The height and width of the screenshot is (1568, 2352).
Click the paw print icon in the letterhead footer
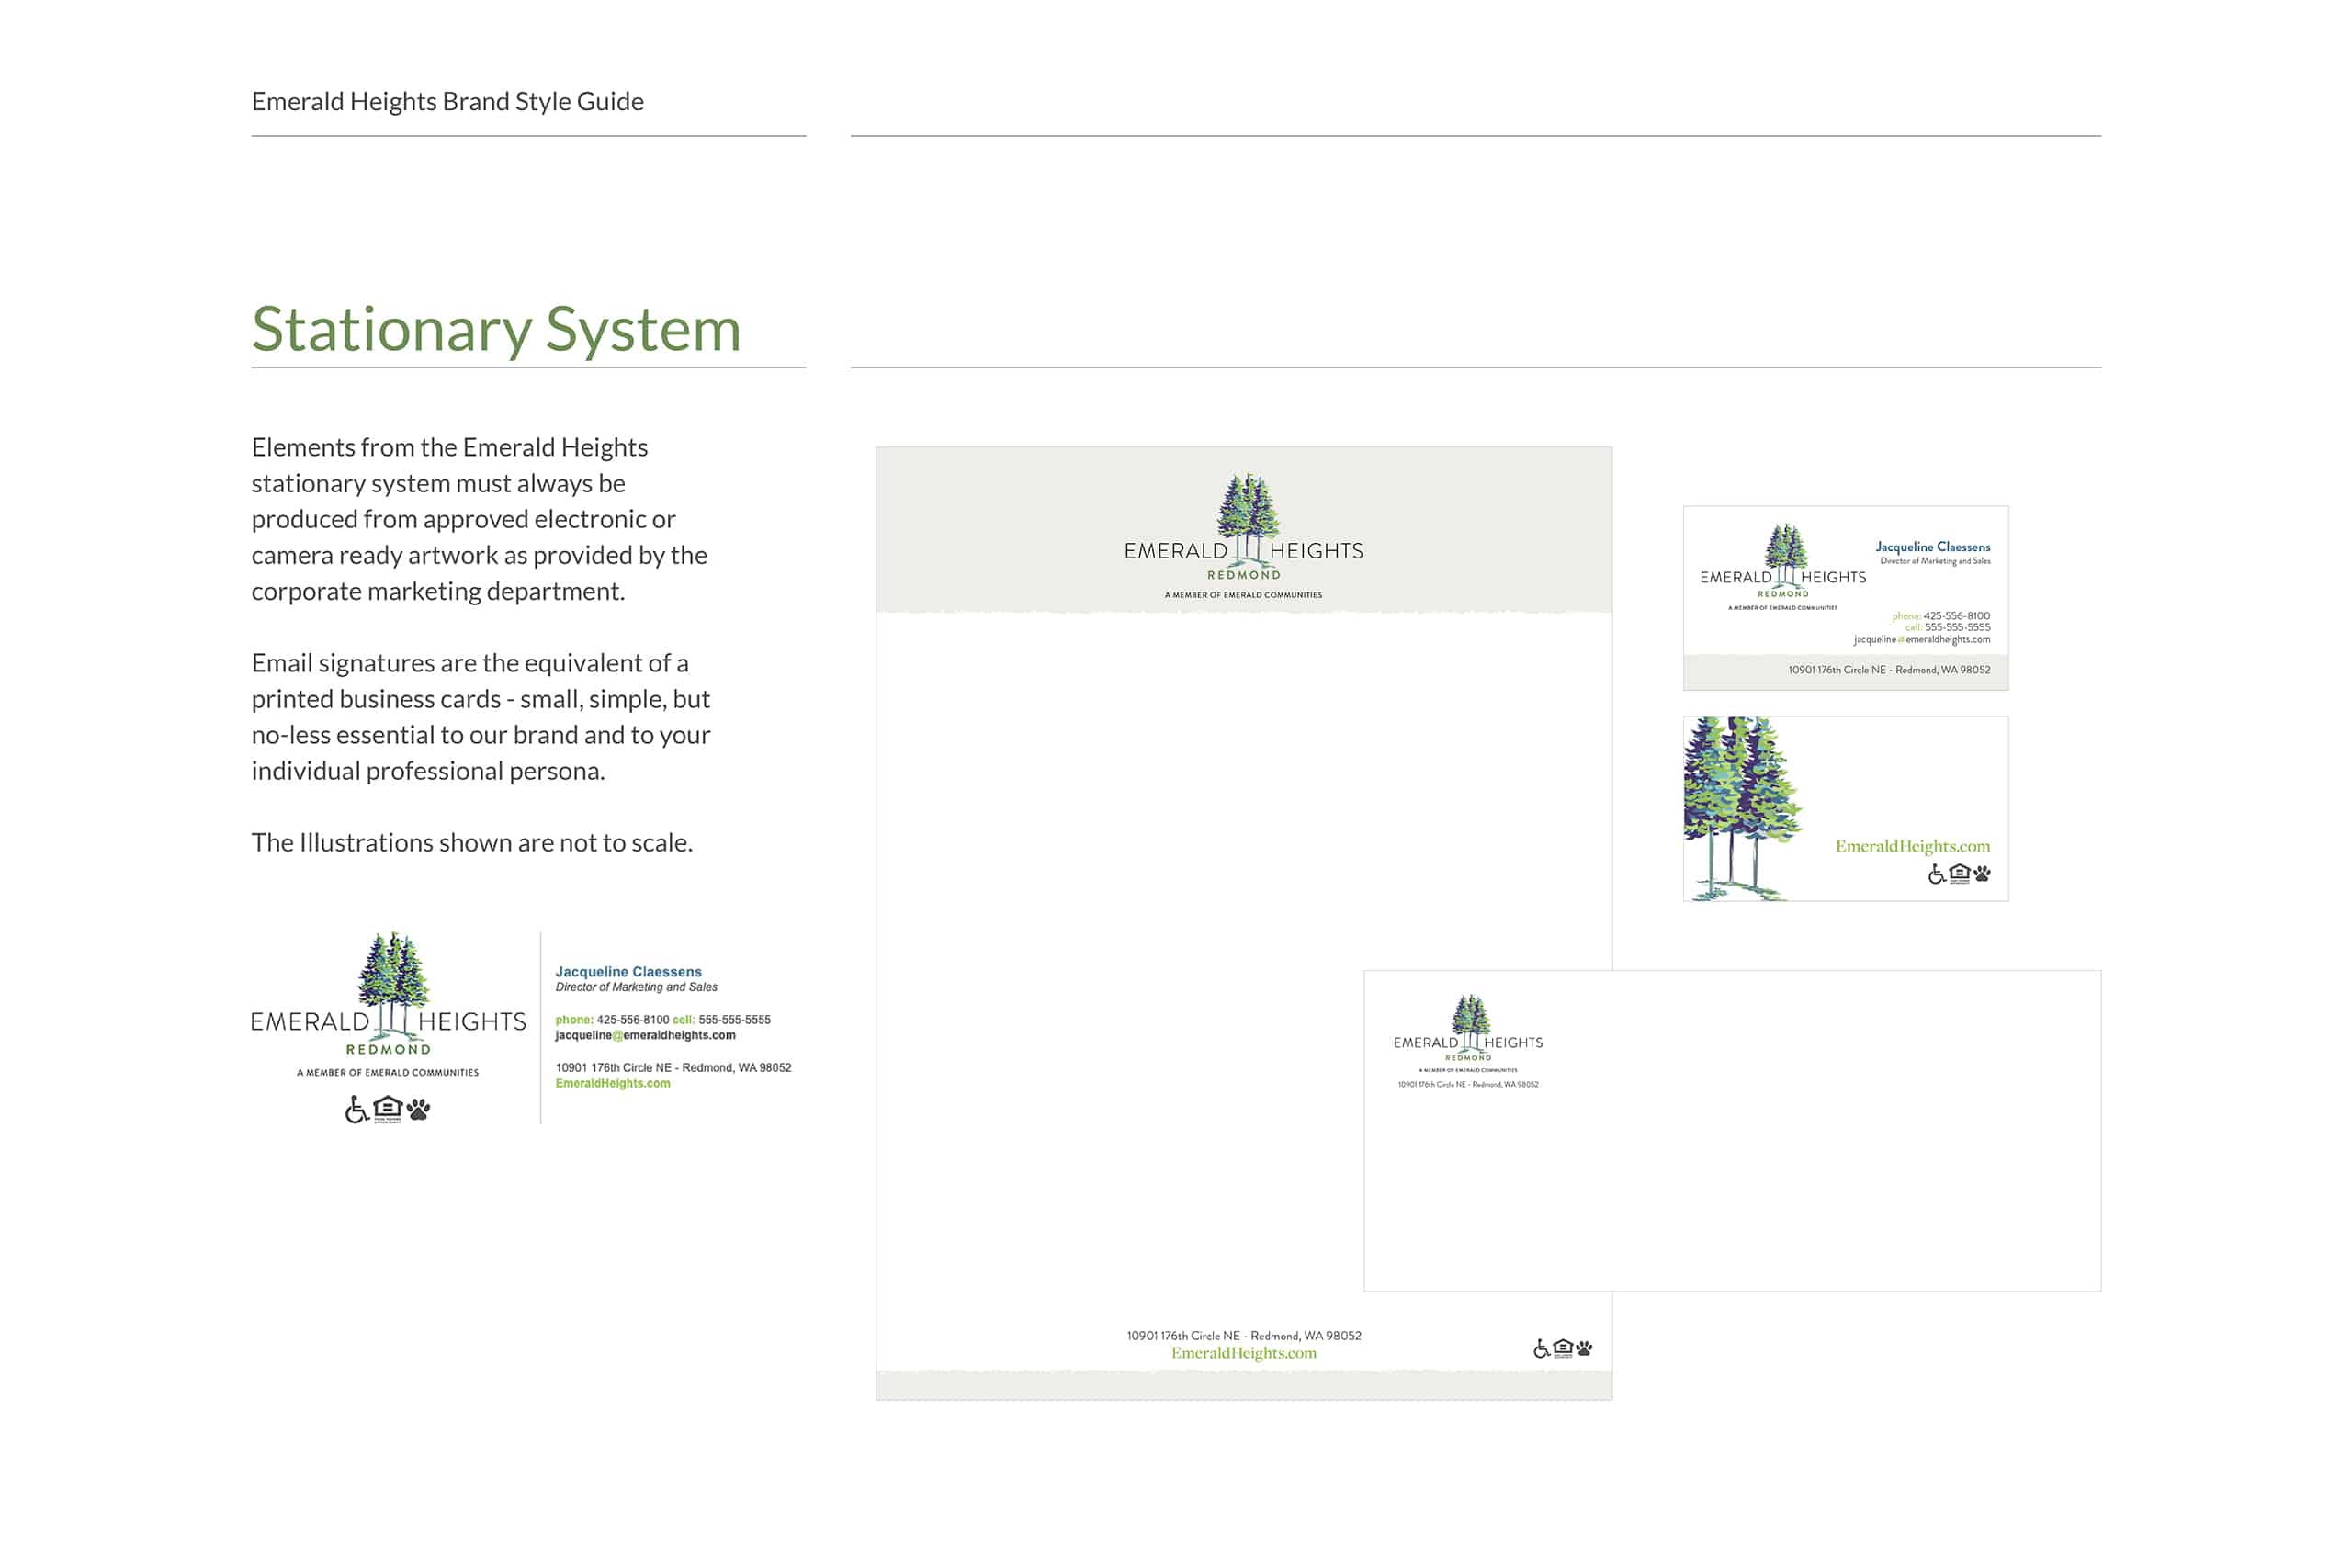pos(1584,1348)
